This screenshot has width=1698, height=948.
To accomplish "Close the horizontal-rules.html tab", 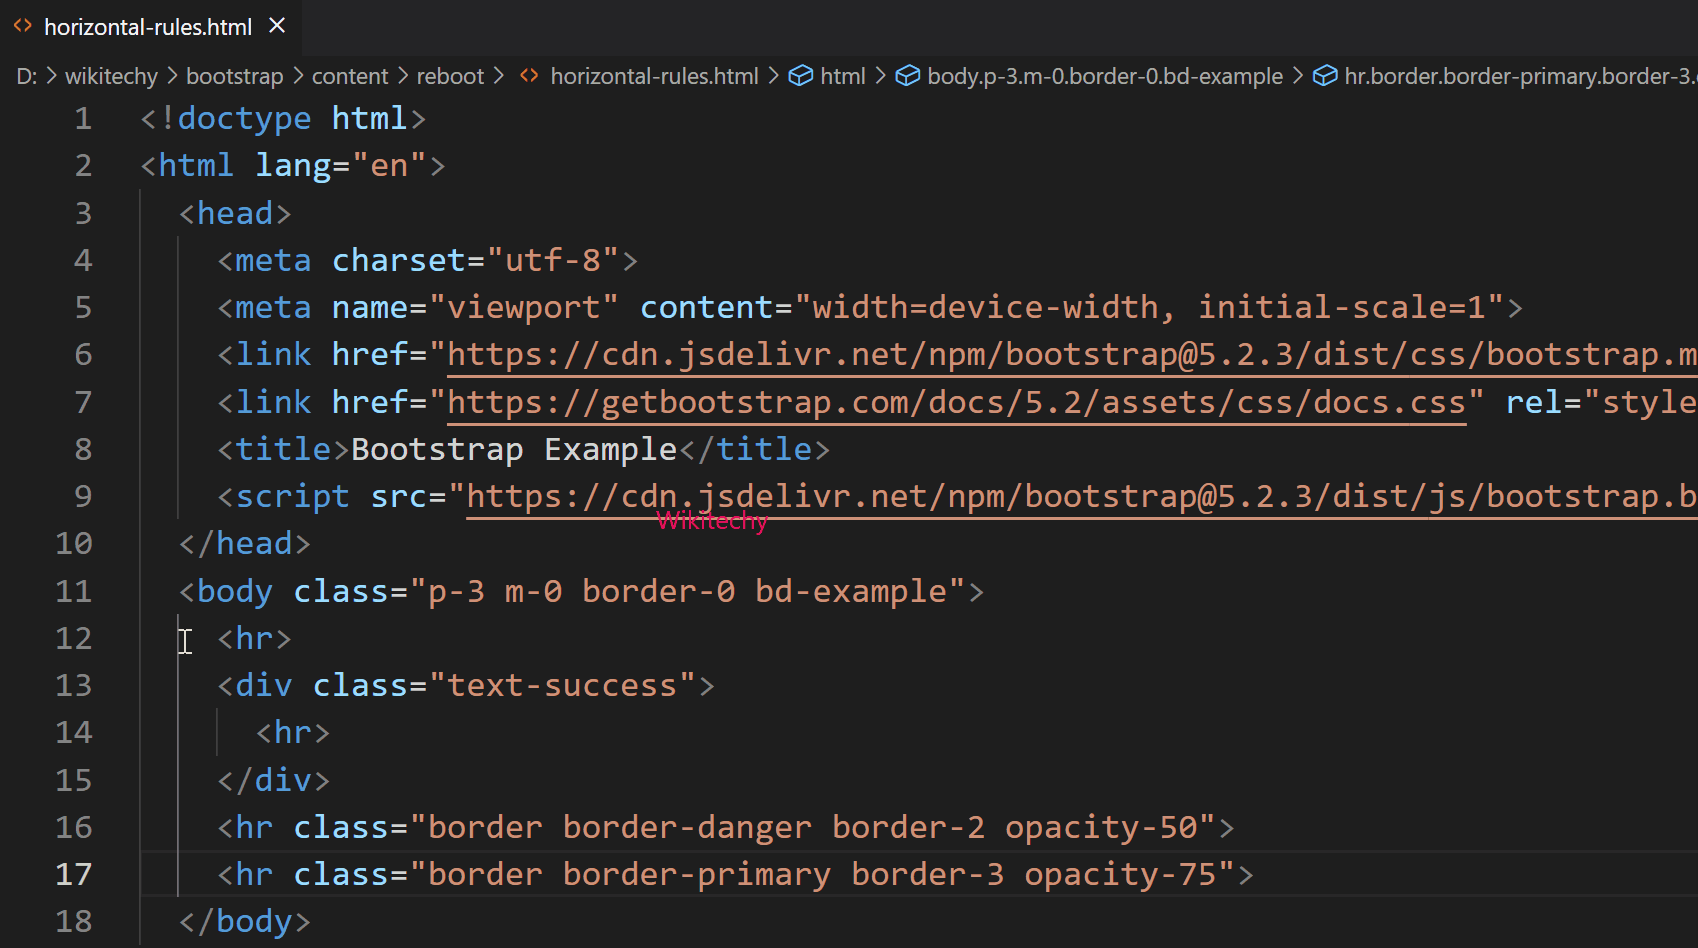I will (x=276, y=26).
